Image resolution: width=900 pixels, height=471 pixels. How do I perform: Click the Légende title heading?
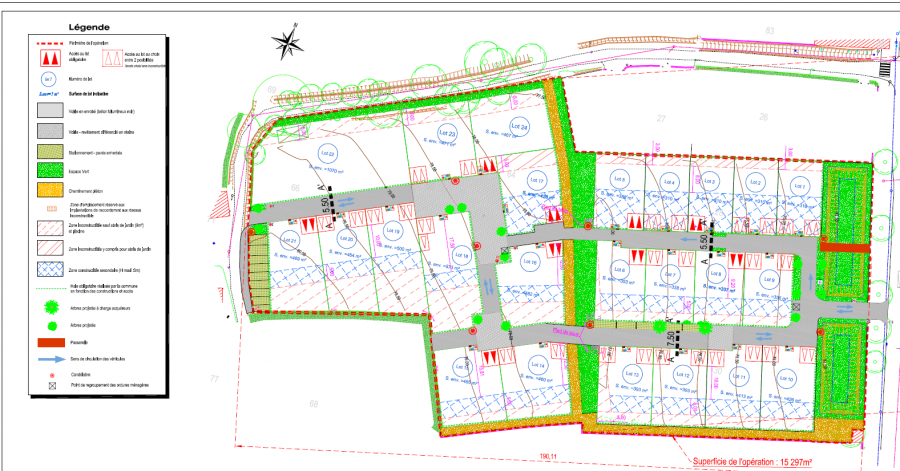[x=91, y=28]
